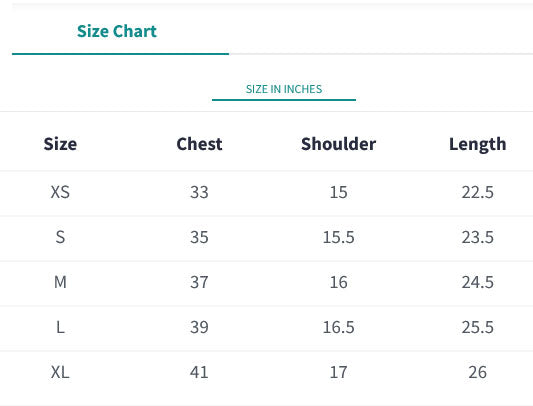The image size is (533, 406).
Task: Click length value 24.5 for M
Action: [478, 282]
